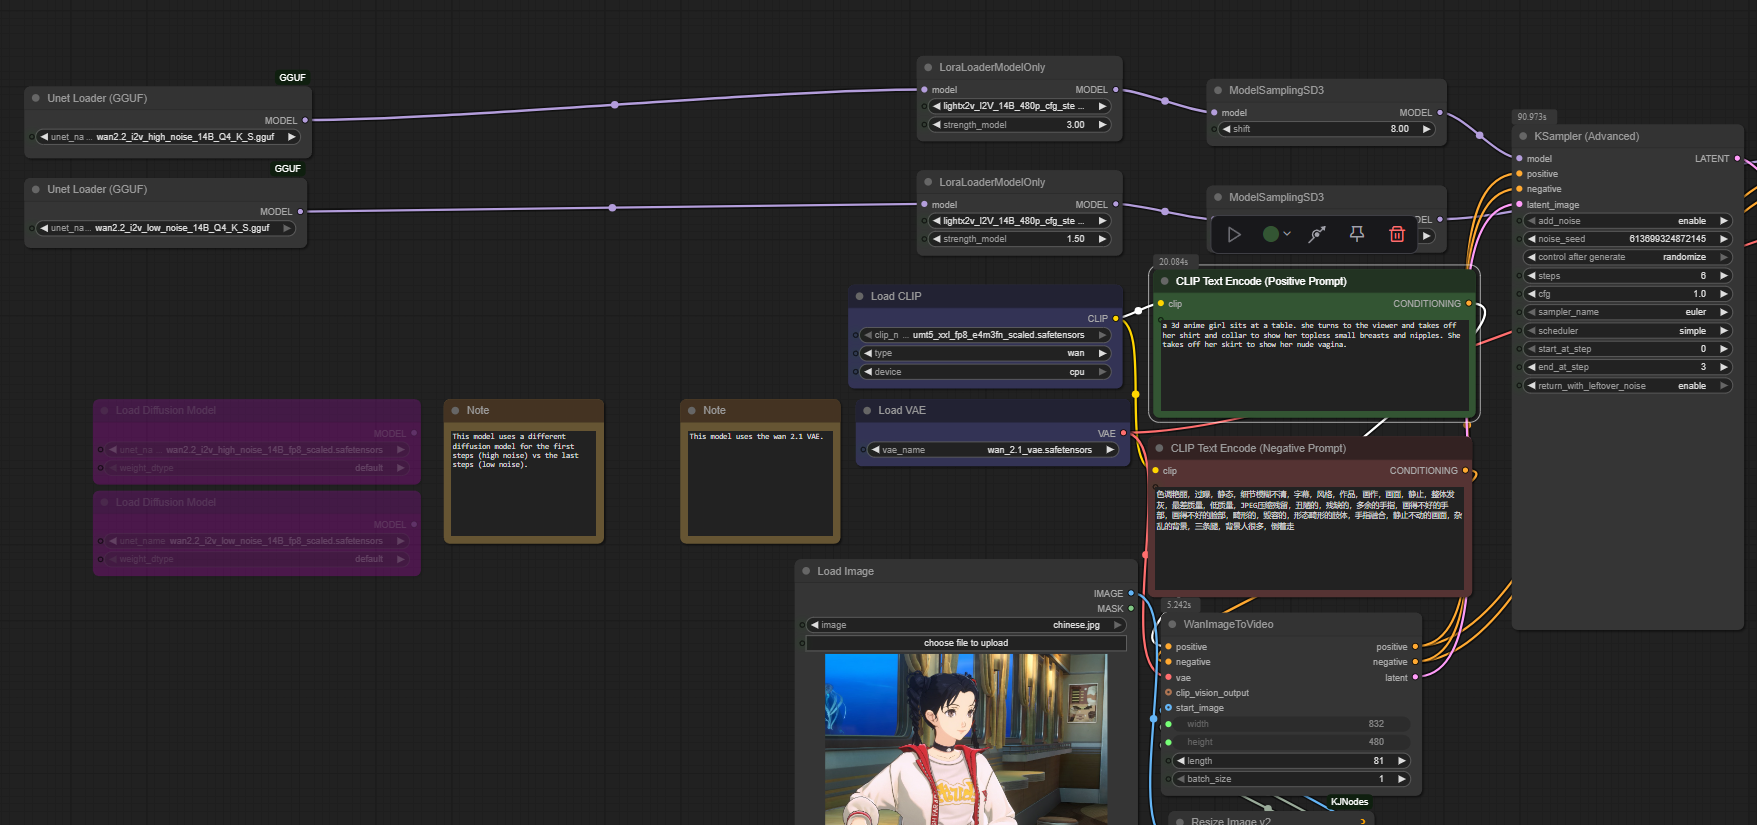1757x825 pixels.
Task: Collapse the WanImageToVideo node
Action: 1173,624
